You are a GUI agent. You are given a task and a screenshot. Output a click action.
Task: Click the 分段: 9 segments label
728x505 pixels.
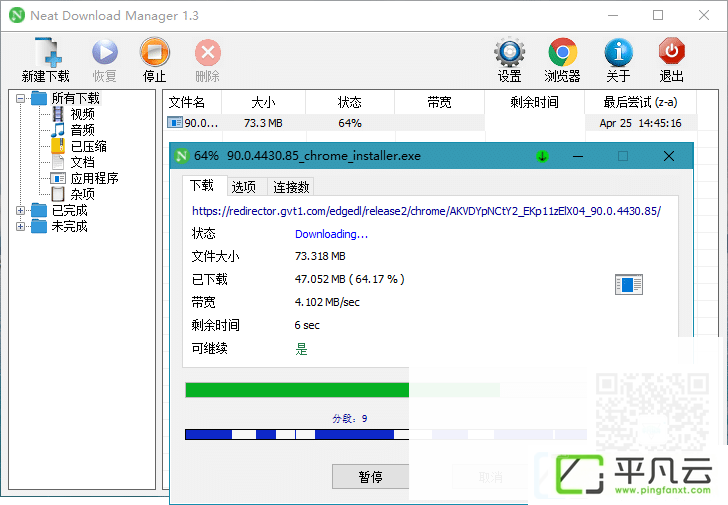(350, 419)
